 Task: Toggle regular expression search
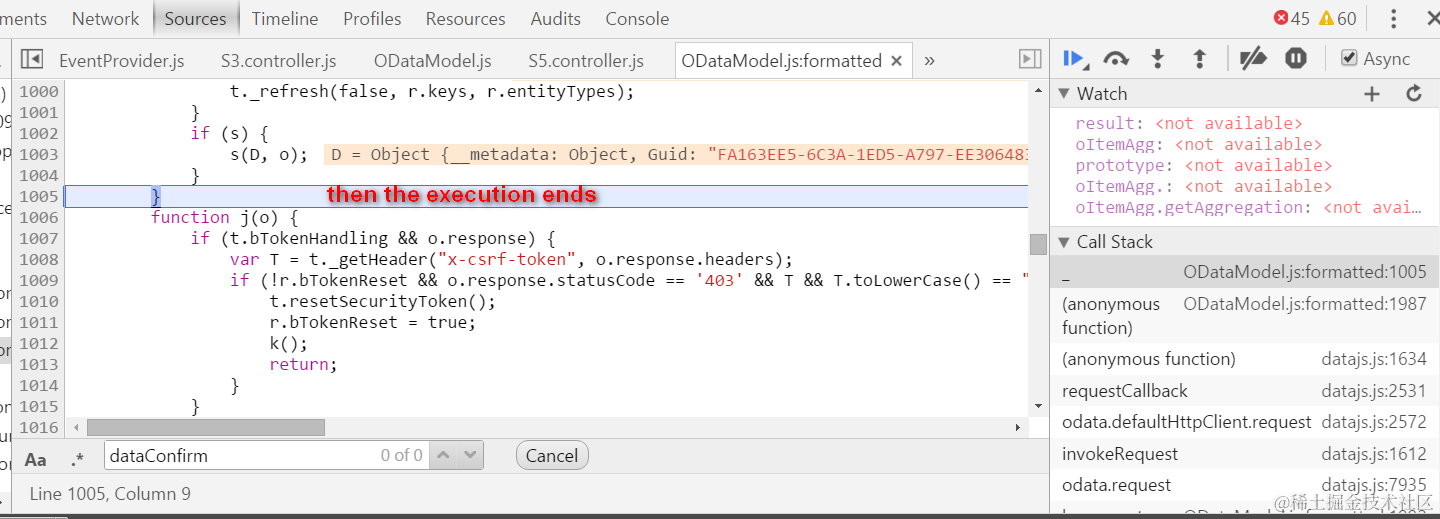pyautogui.click(x=77, y=460)
